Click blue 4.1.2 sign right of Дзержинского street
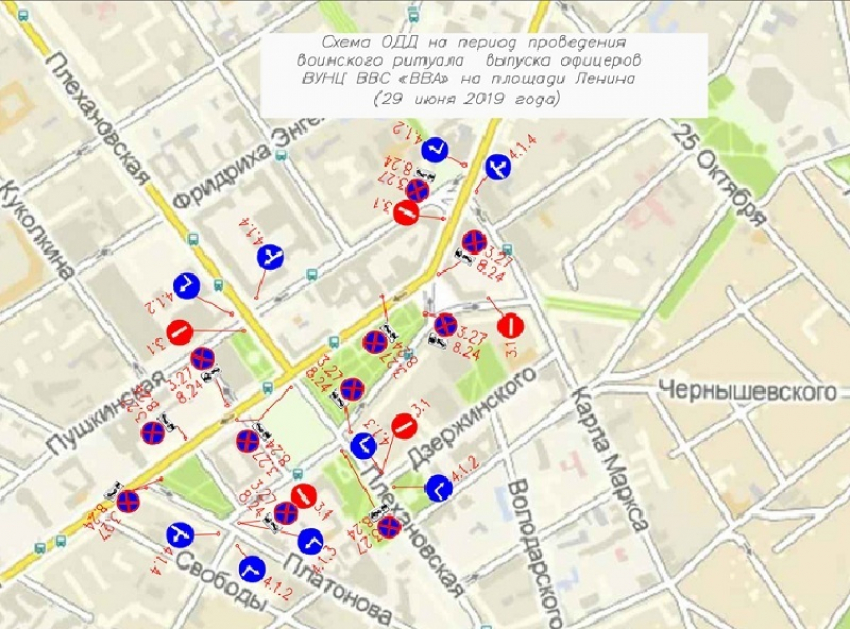Screen dimensions: 850x629 438,488
